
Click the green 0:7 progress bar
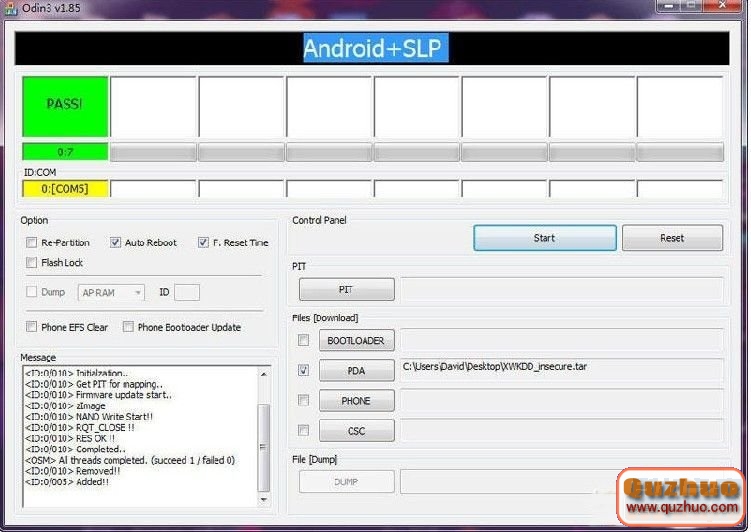(x=65, y=152)
